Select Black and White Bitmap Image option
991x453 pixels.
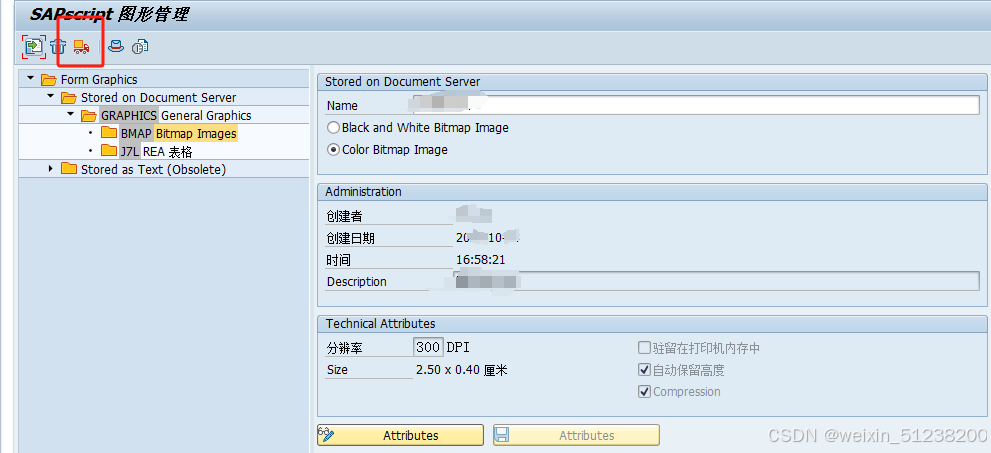pos(333,128)
